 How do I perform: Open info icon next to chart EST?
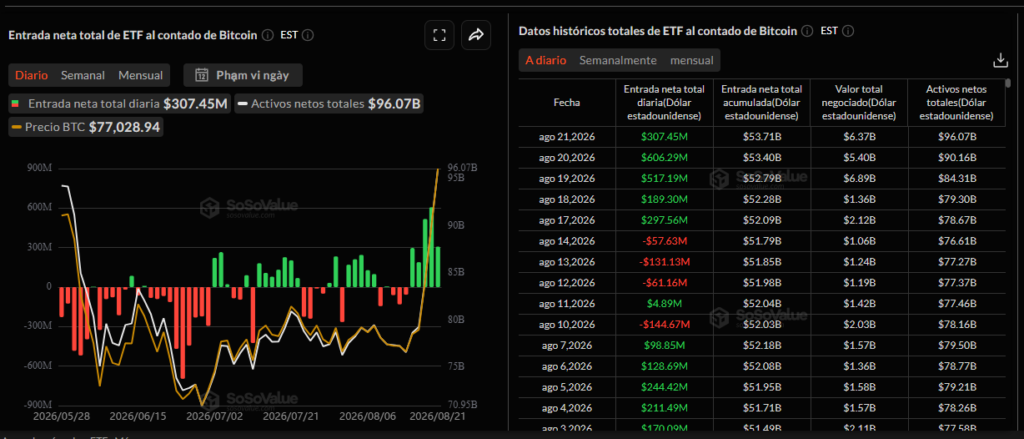click(x=308, y=35)
